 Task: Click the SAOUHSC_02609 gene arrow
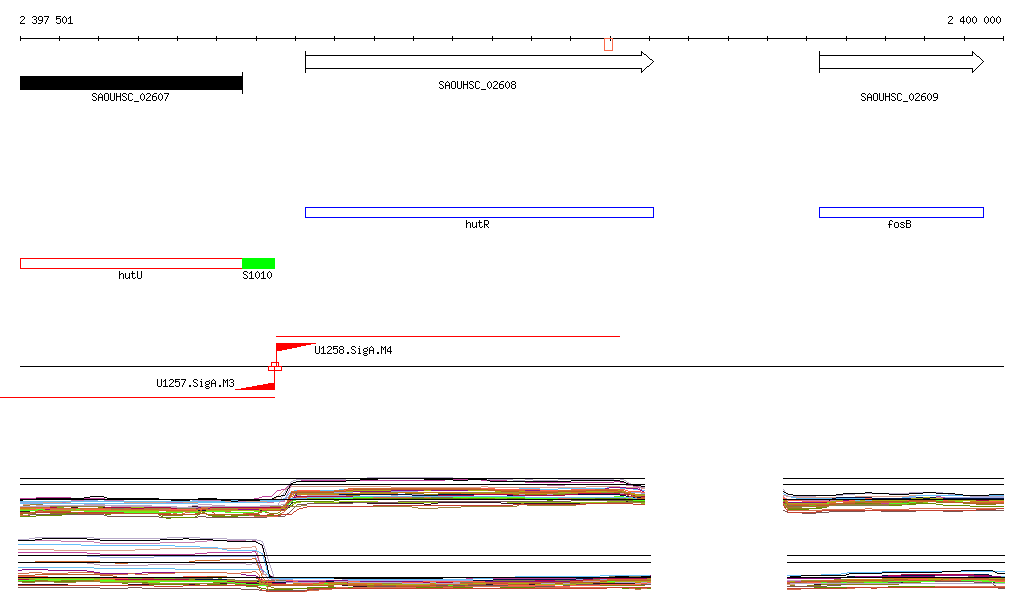[901, 62]
